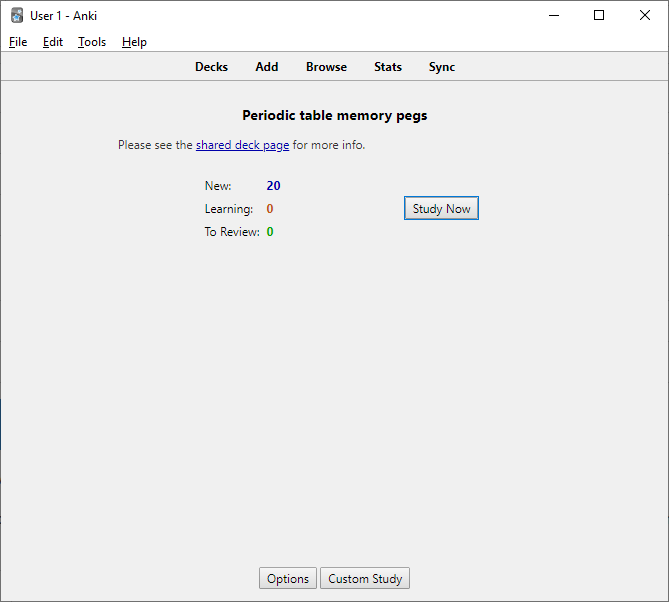This screenshot has height=602, width=669.
Task: Sync the collection
Action: pos(442,67)
